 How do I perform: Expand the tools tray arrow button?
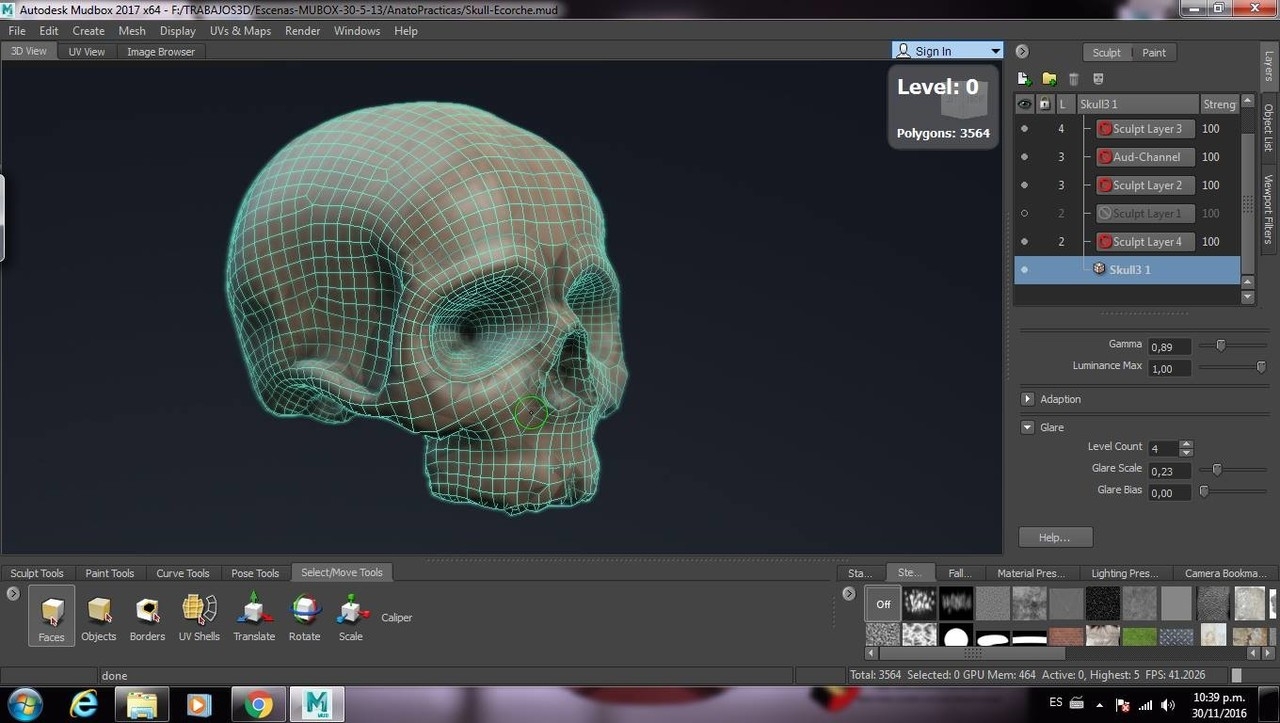tap(13, 593)
